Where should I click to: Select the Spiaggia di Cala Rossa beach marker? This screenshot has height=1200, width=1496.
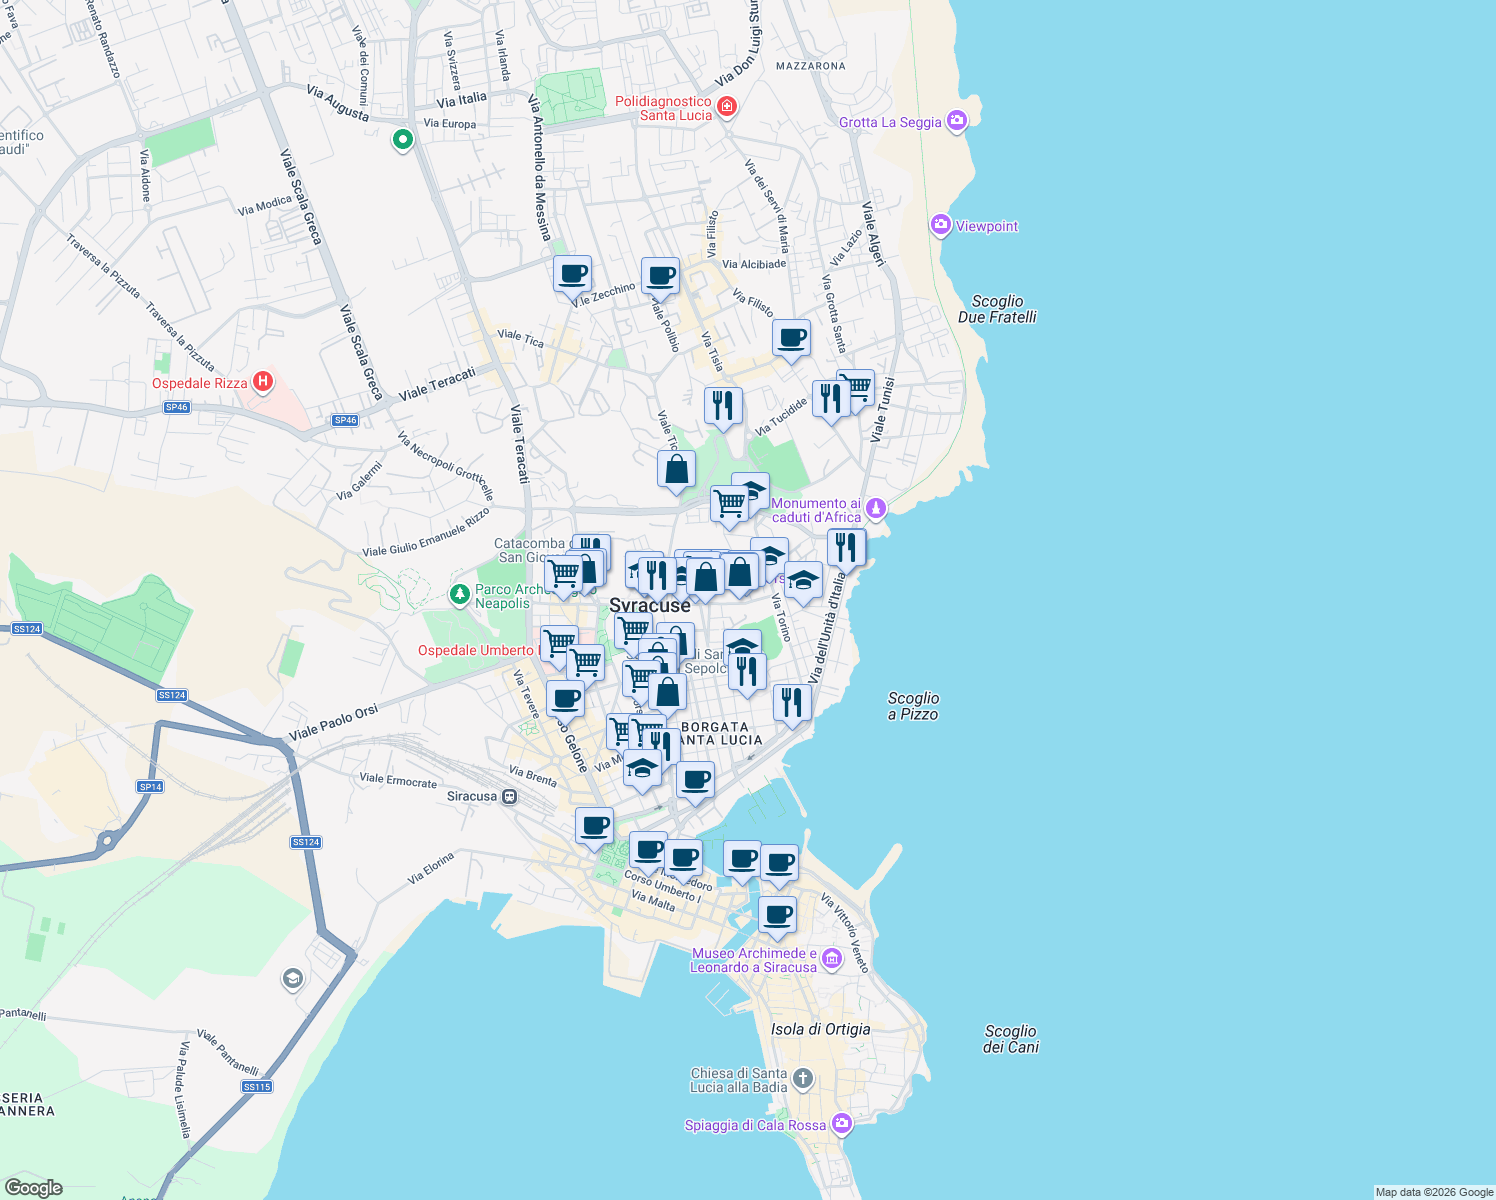pyautogui.click(x=841, y=1123)
